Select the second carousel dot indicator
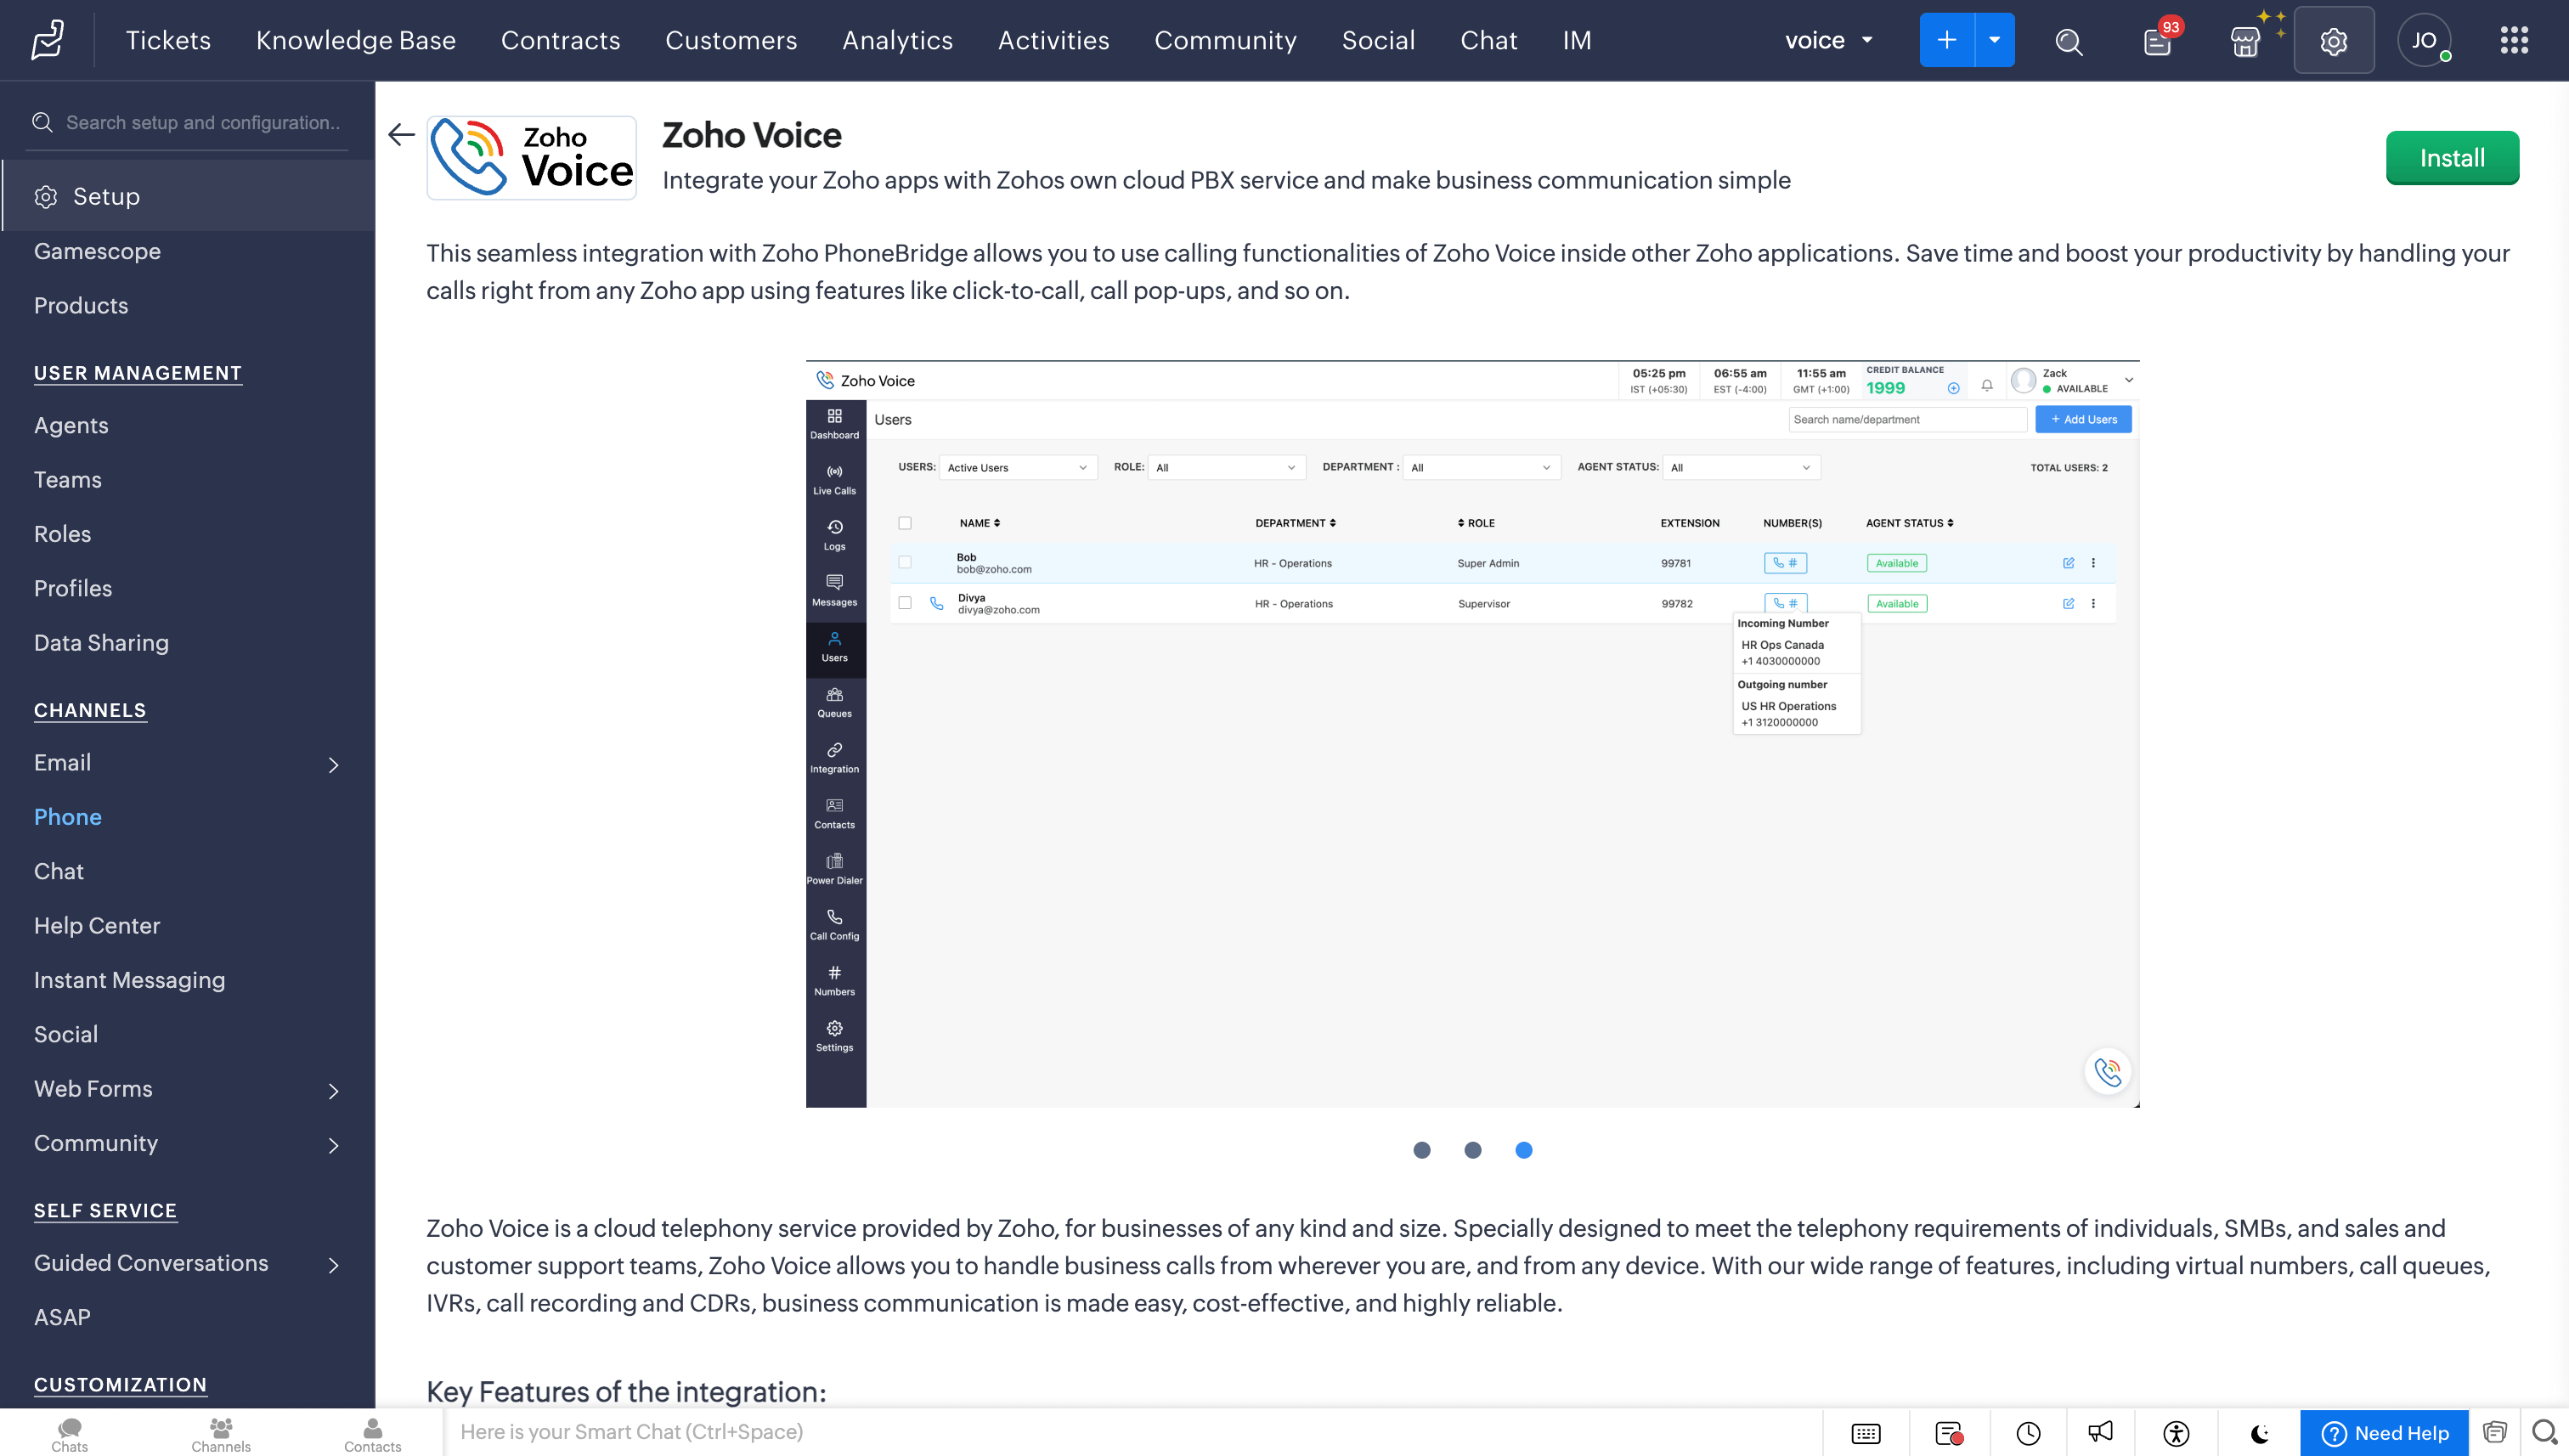The image size is (2569, 1456). [1472, 1150]
